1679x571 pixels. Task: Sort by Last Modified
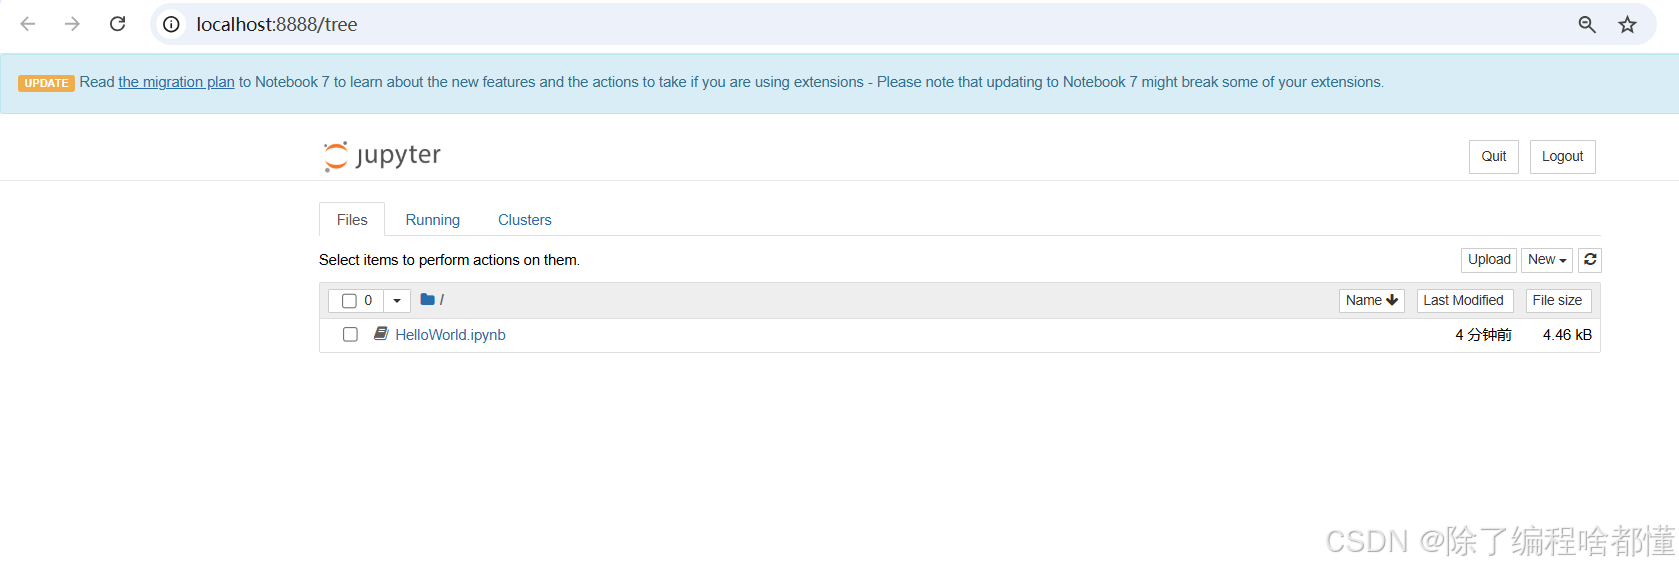[1464, 301]
